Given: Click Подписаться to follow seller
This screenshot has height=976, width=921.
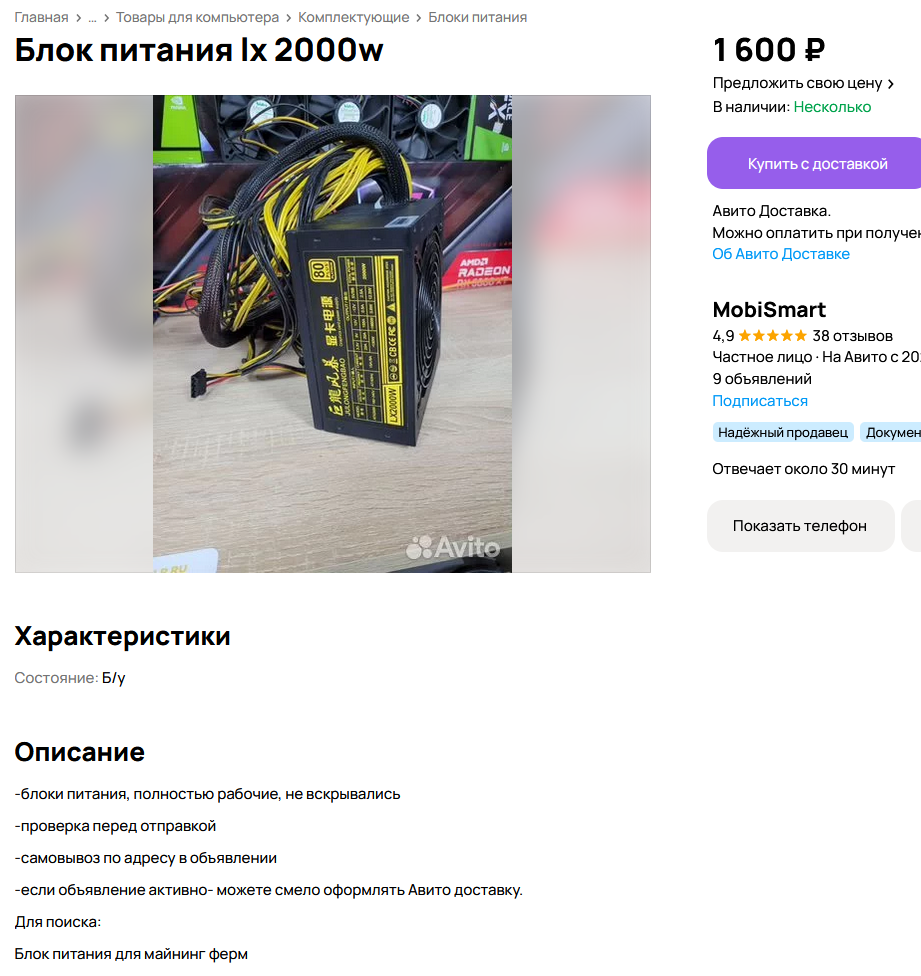Looking at the screenshot, I should point(760,401).
